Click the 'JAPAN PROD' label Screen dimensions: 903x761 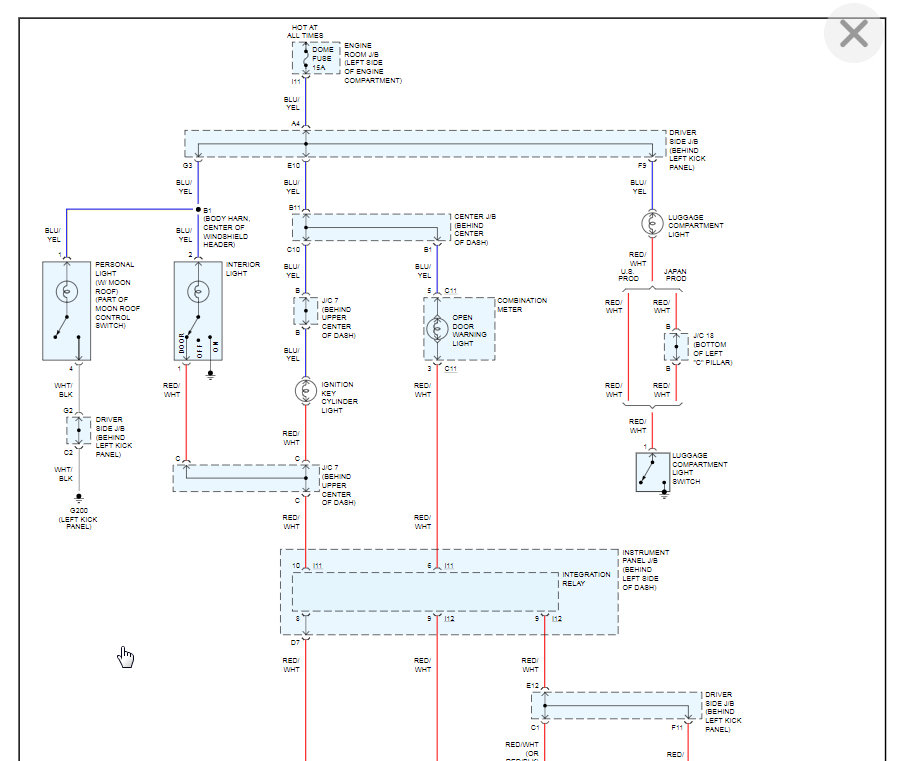[x=676, y=275]
